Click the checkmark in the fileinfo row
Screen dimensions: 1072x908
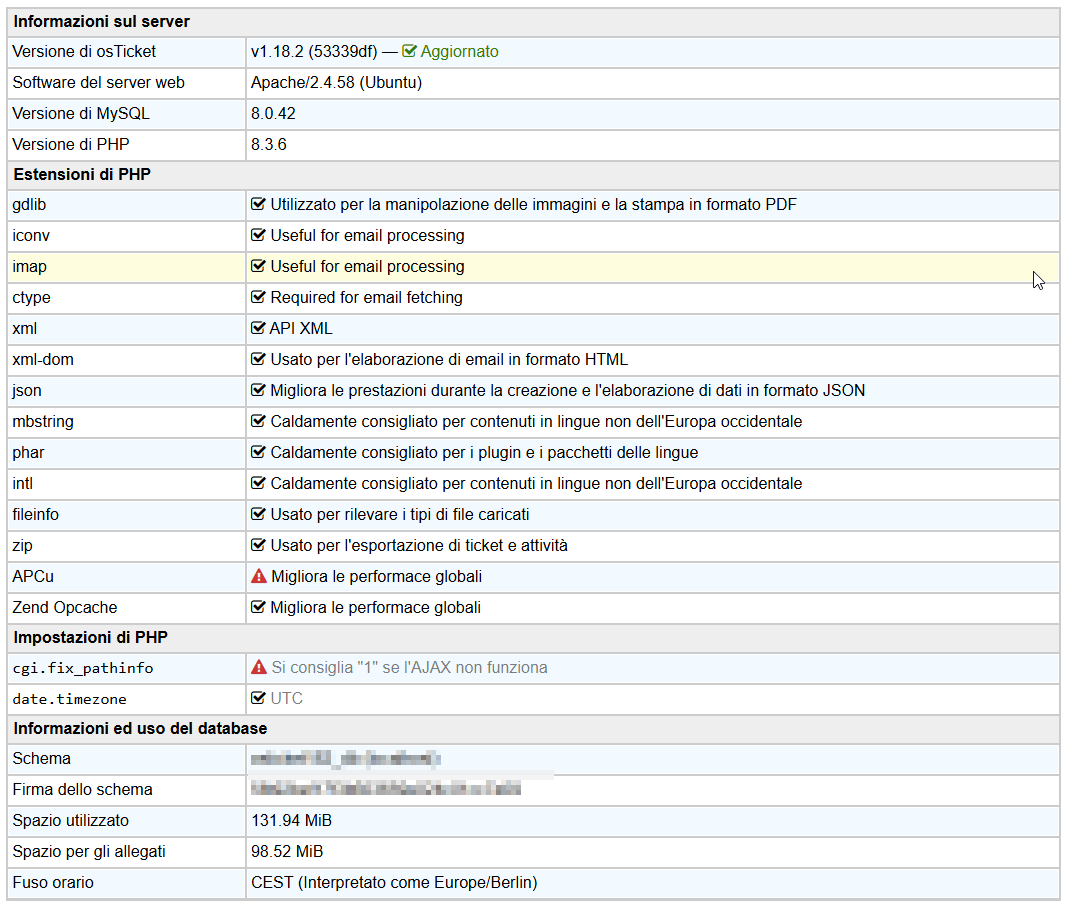point(258,514)
